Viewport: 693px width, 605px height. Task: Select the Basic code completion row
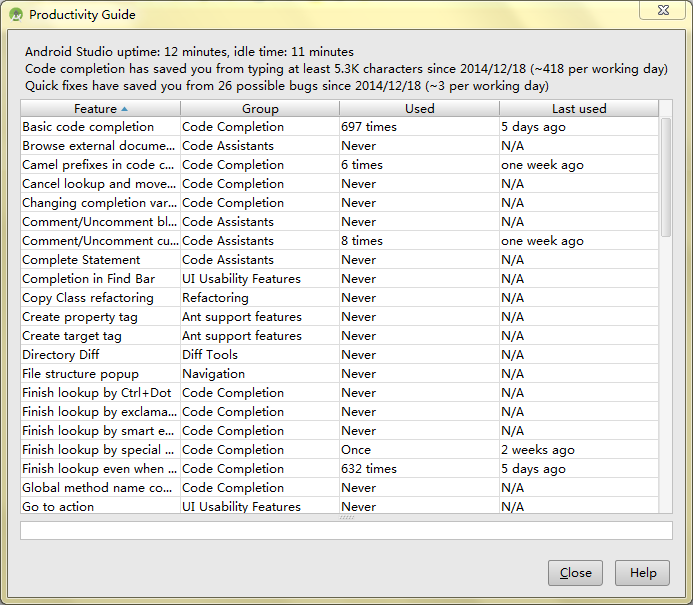pyautogui.click(x=339, y=127)
